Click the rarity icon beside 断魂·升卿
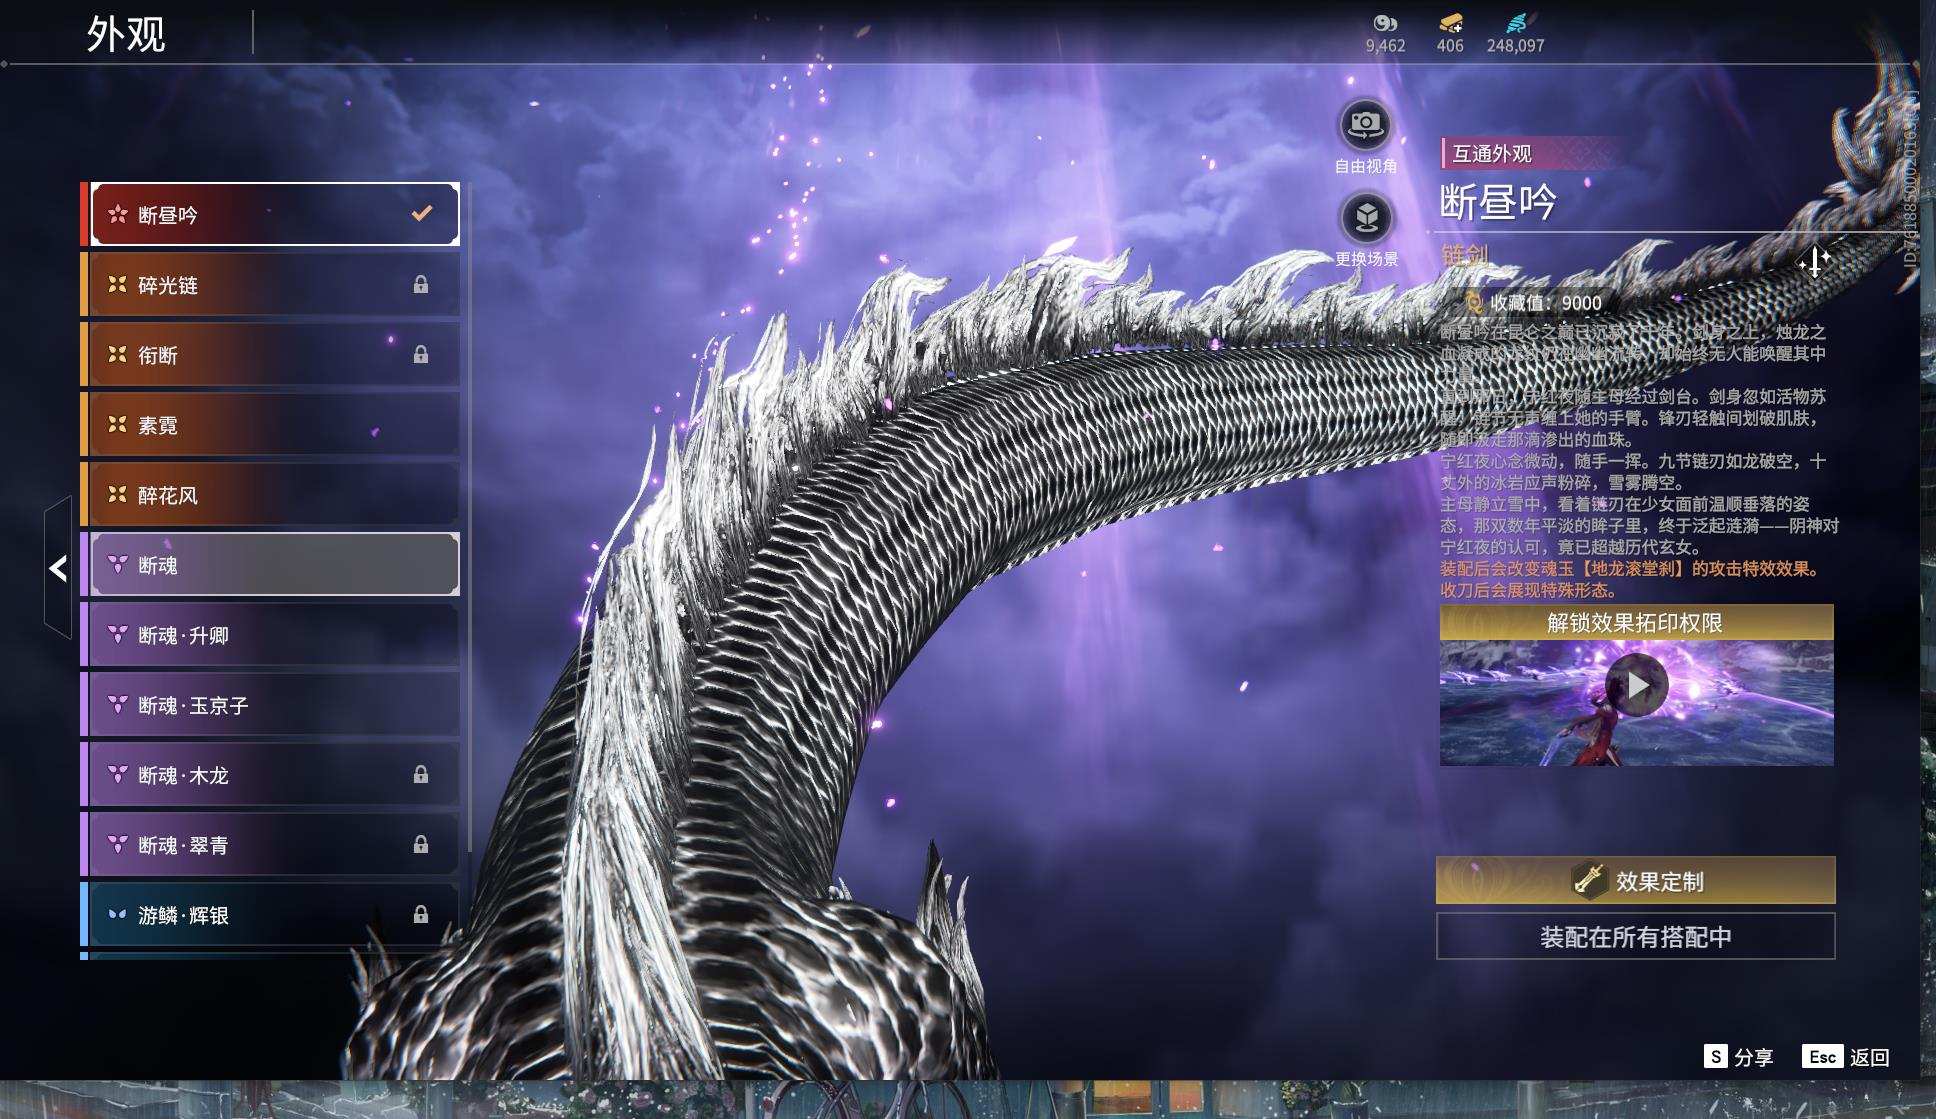 point(117,634)
